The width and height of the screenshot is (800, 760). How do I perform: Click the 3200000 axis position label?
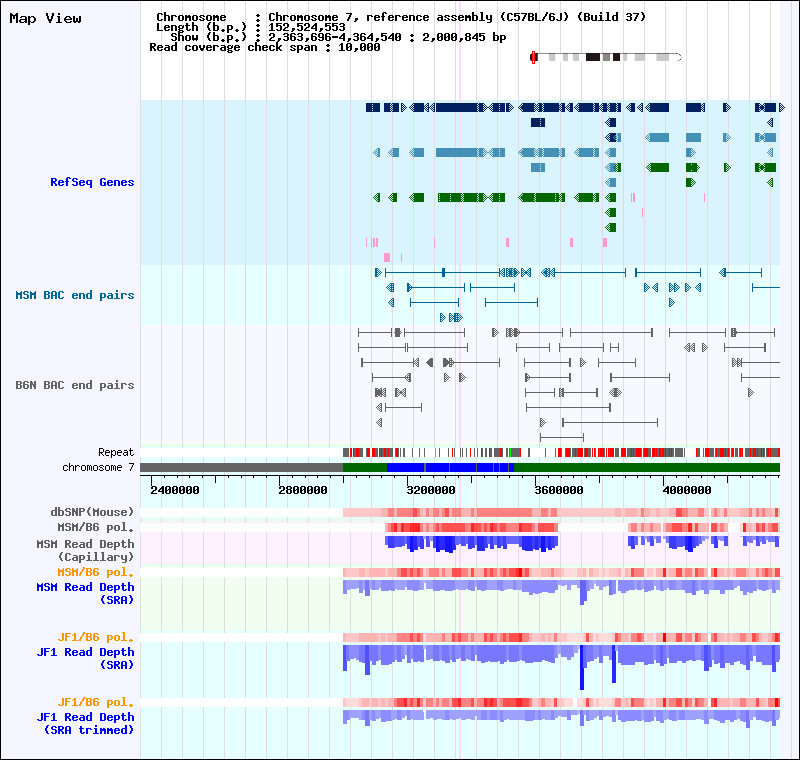431,490
